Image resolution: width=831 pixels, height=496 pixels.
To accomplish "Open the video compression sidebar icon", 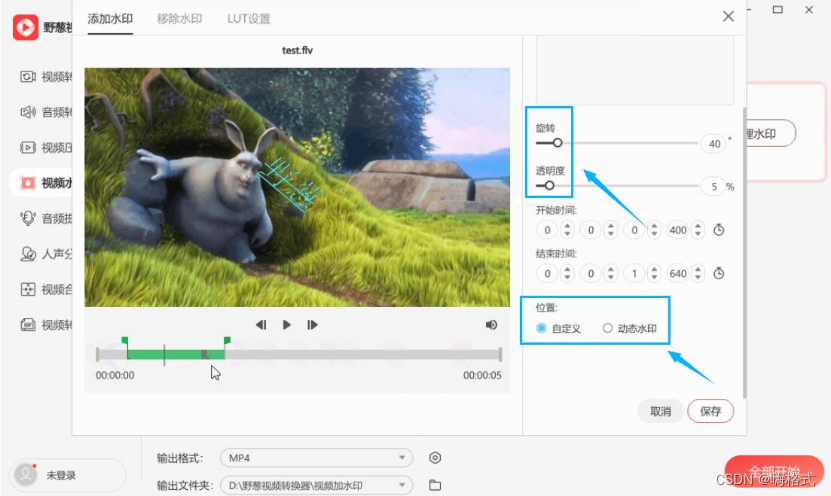I will (28, 147).
